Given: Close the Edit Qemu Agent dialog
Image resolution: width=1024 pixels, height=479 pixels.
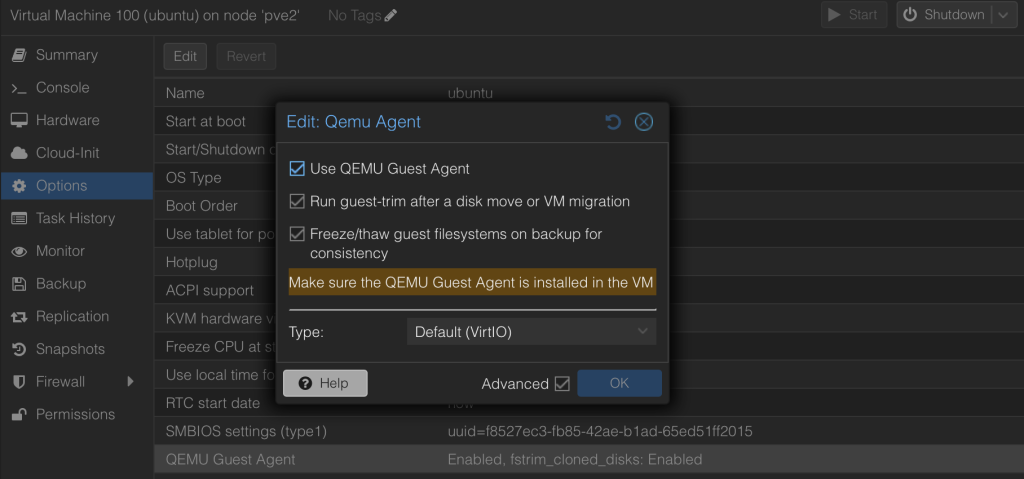Looking at the screenshot, I should (x=644, y=122).
